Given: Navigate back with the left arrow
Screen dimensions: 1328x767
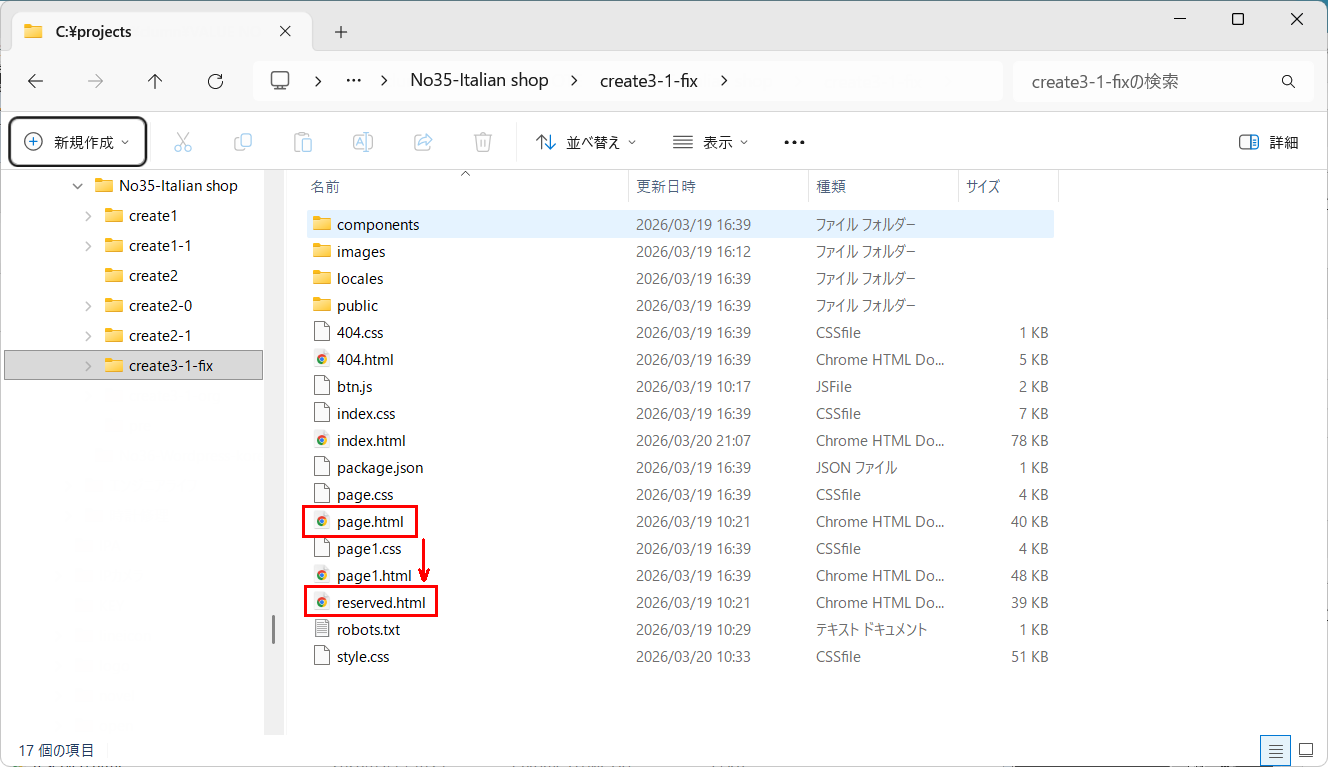Looking at the screenshot, I should click(36, 81).
